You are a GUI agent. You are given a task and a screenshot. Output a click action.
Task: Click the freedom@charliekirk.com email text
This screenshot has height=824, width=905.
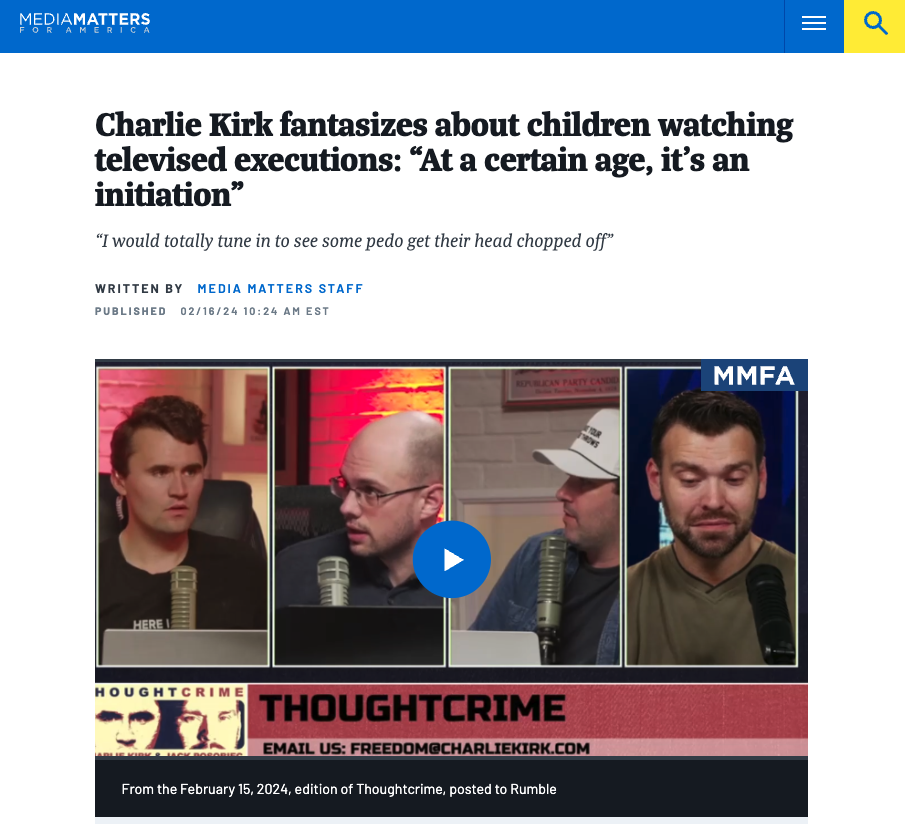[x=427, y=748]
